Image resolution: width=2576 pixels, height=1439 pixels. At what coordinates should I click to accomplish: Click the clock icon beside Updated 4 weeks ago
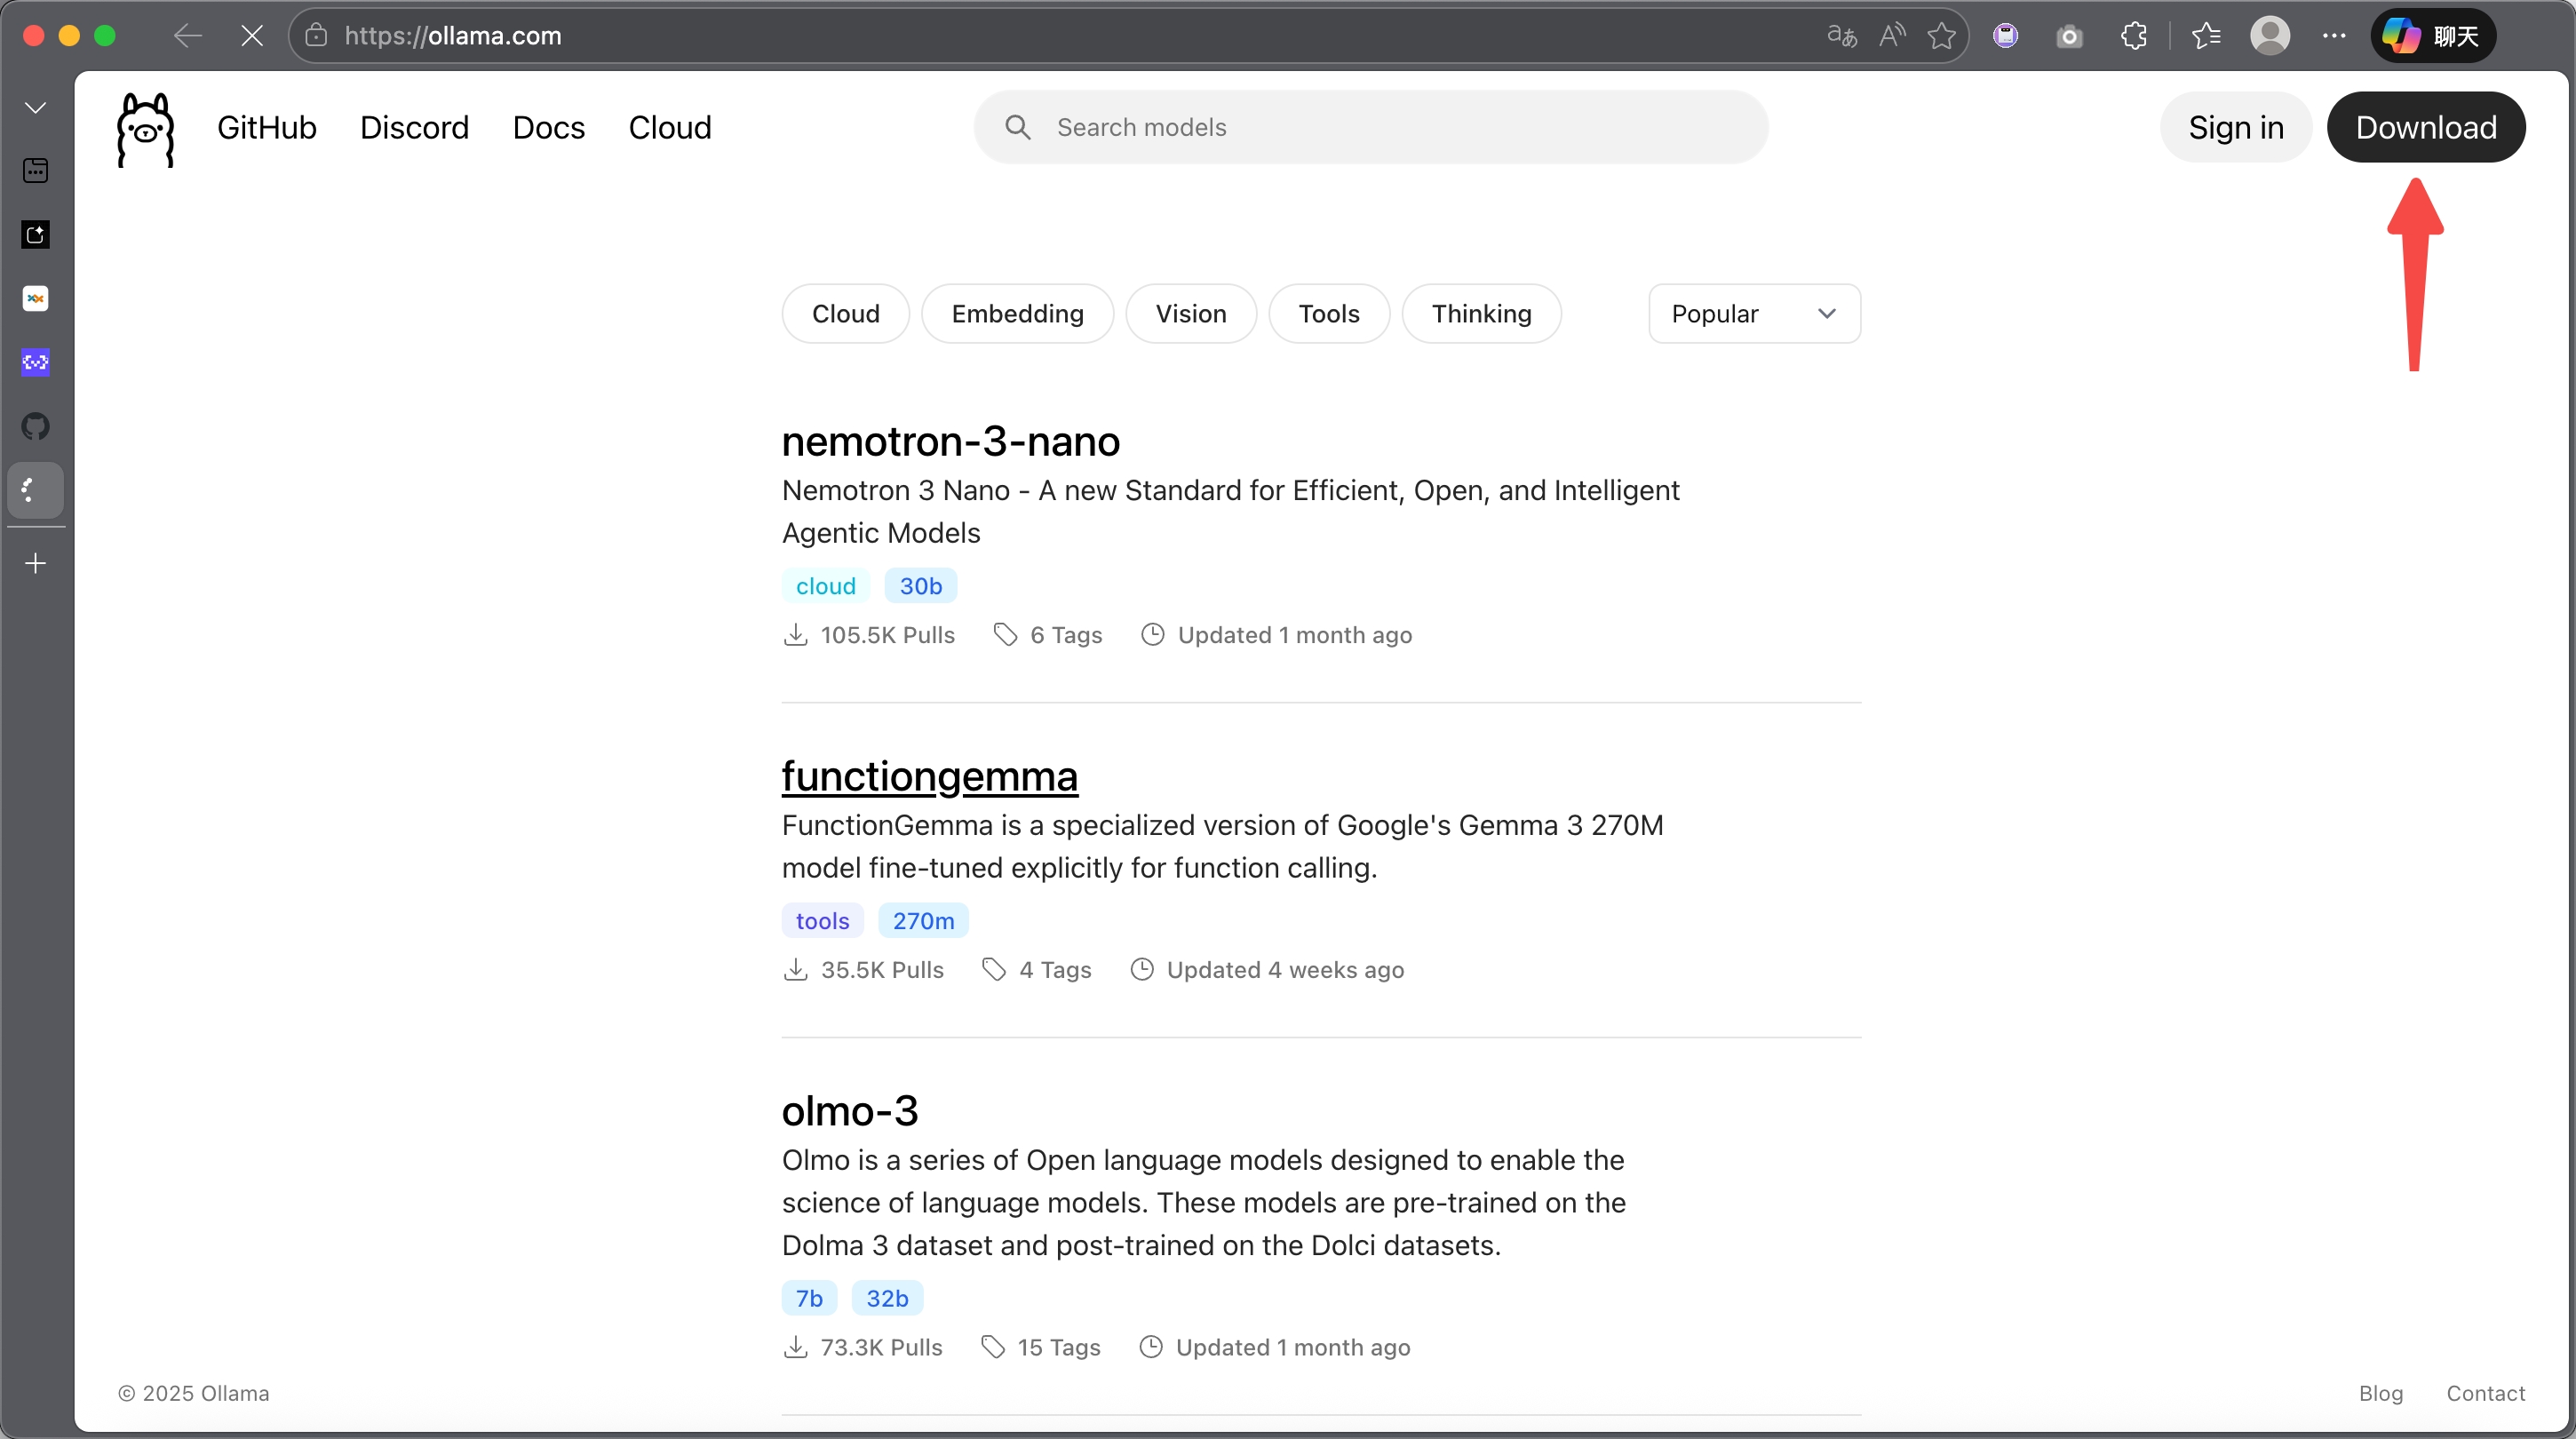pos(1142,970)
